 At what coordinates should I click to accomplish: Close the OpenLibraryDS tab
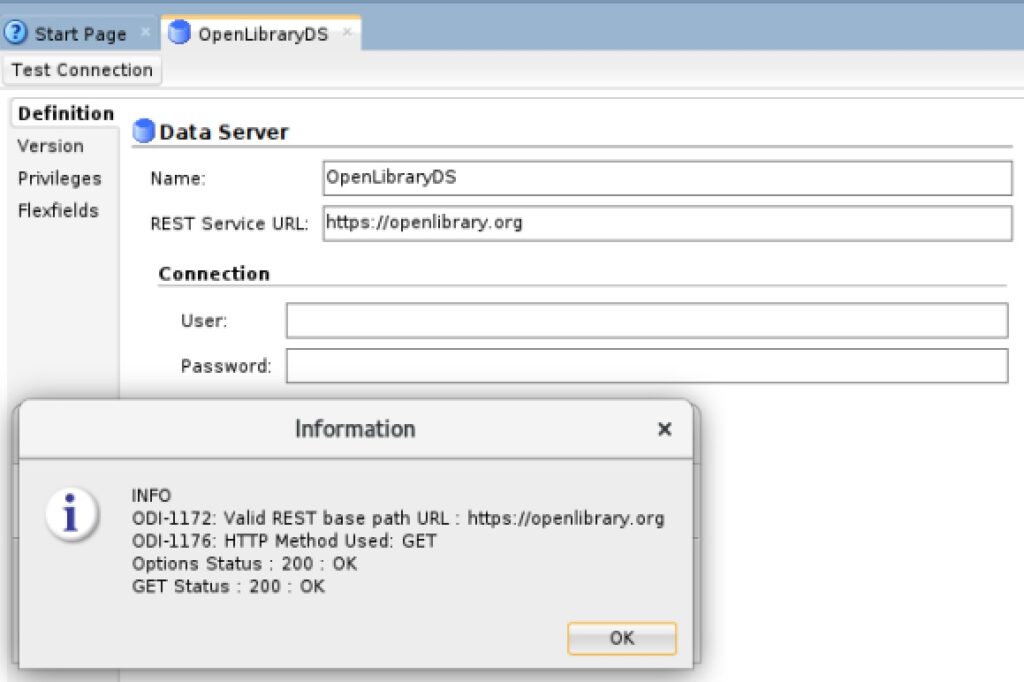(347, 31)
